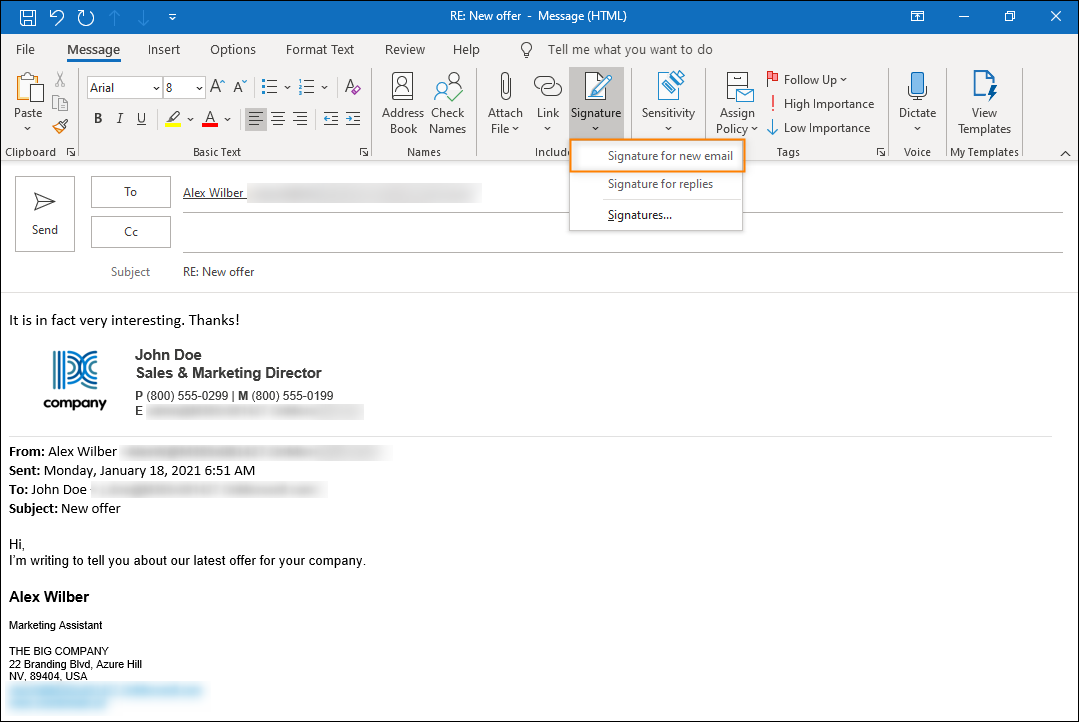Toggle italic formatting
The image size is (1079, 722).
[x=119, y=118]
